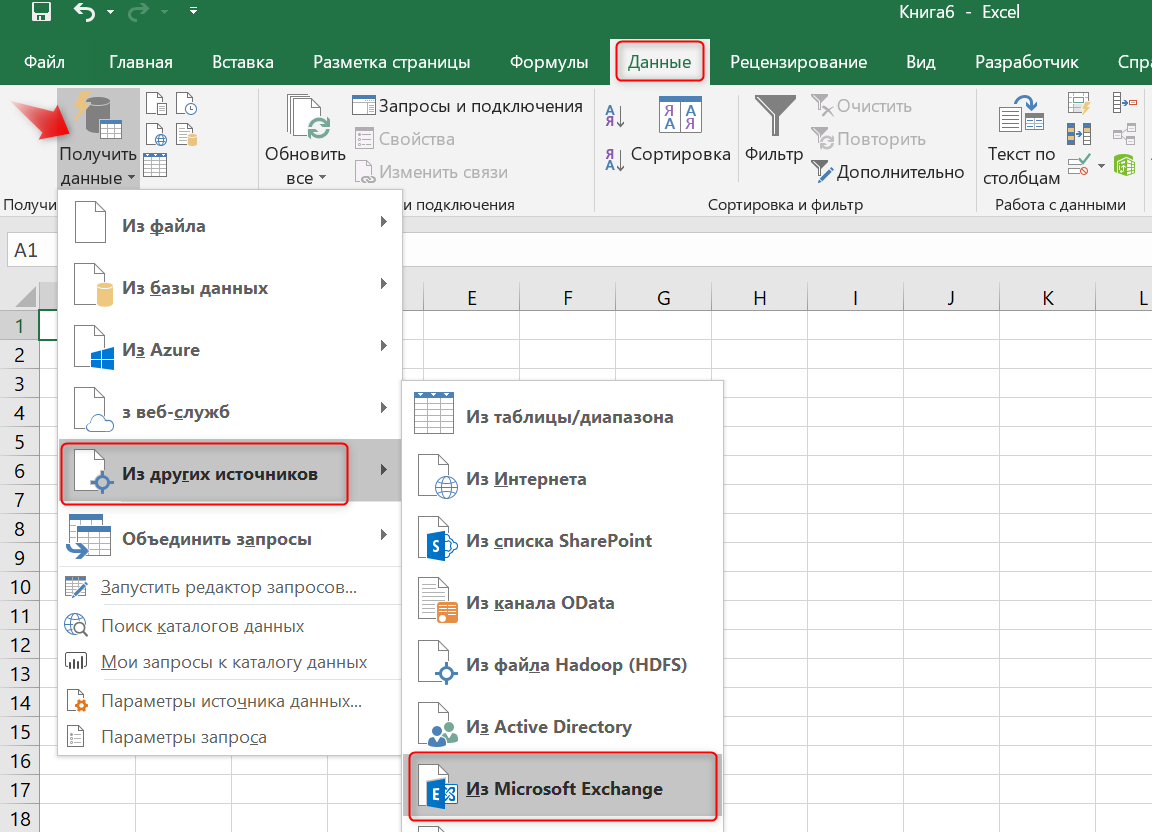Switch to the 'Главная' tab
Image resolution: width=1152 pixels, height=832 pixels.
click(x=141, y=62)
